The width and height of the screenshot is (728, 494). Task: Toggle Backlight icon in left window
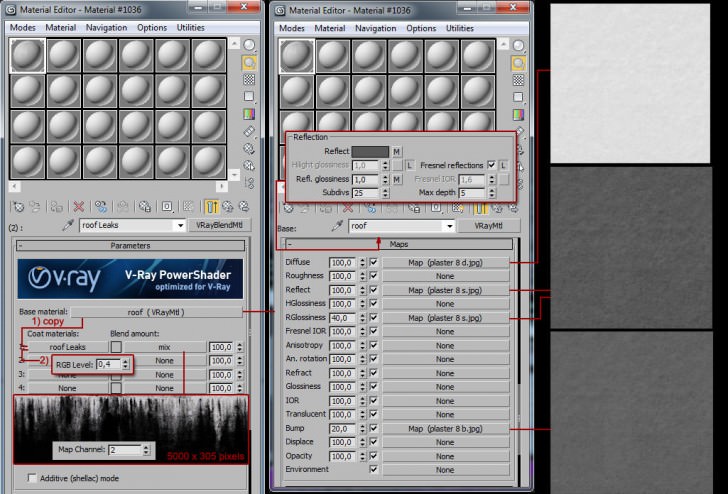point(249,62)
